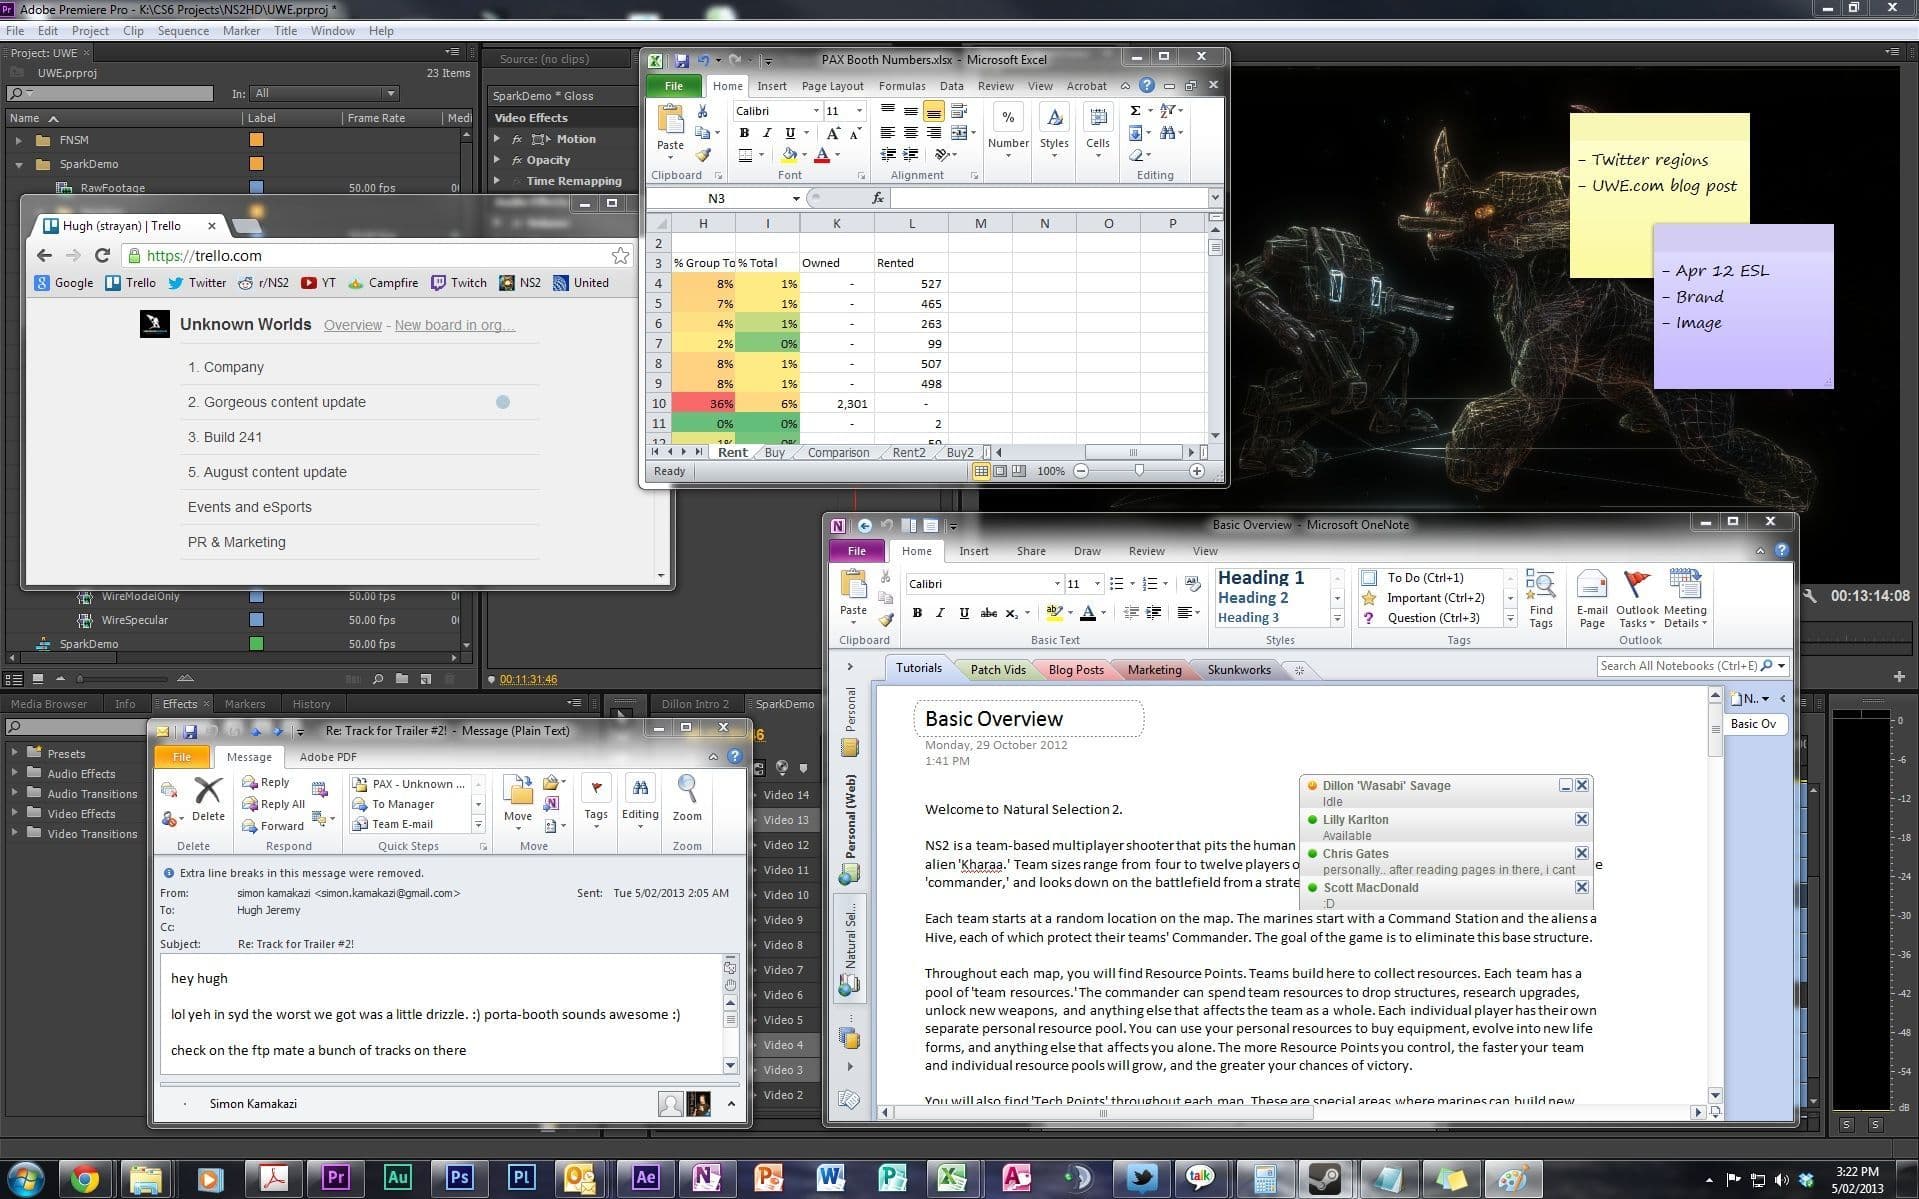Image resolution: width=1919 pixels, height=1199 pixels.
Task: Open the E-mail Page tool in OneNote
Action: pos(1591,598)
